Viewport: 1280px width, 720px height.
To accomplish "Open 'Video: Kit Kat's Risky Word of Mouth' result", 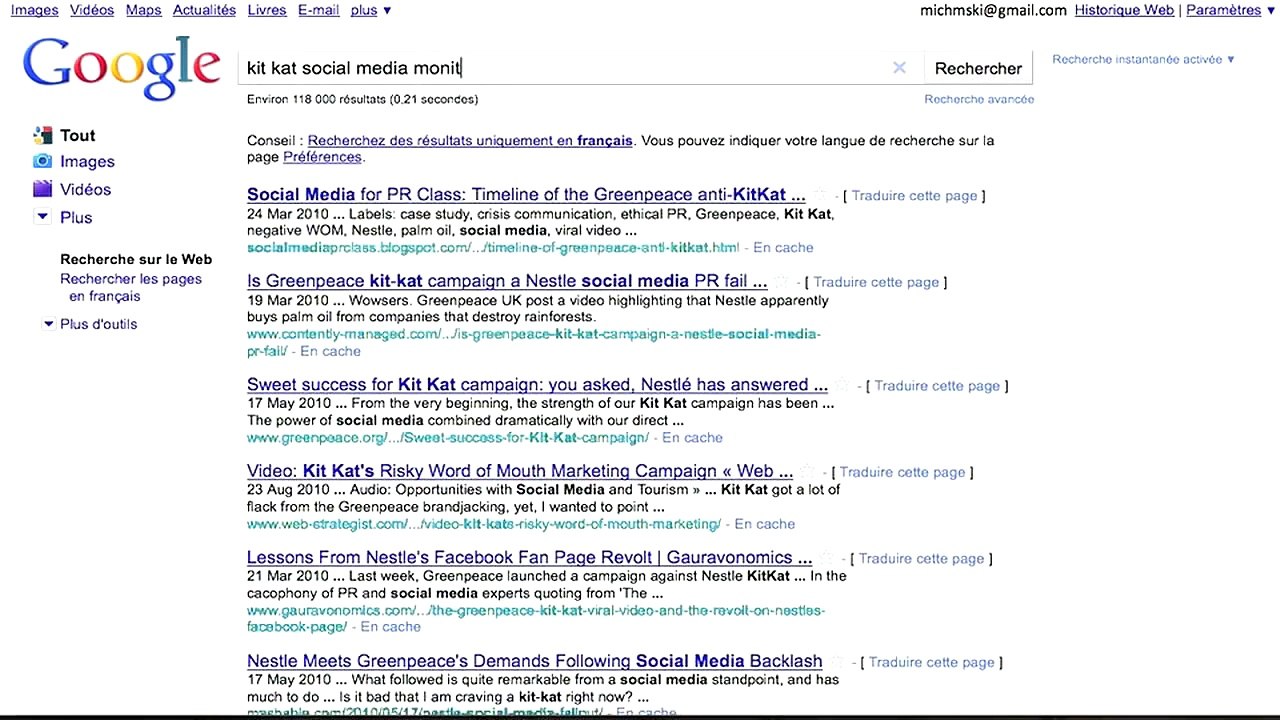I will (520, 472).
